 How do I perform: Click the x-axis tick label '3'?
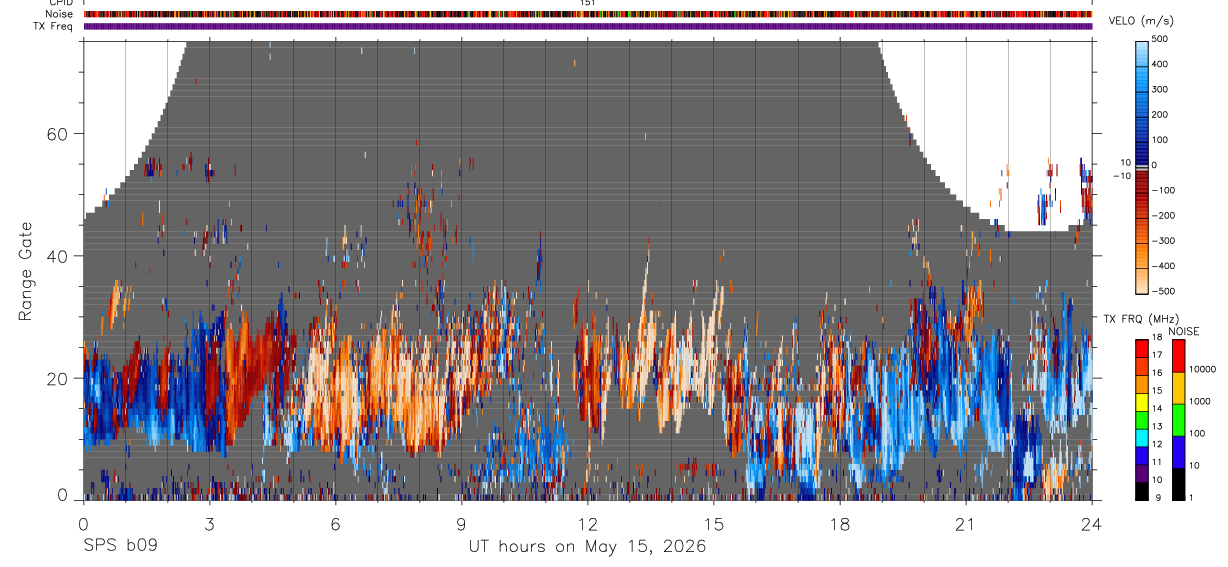[209, 524]
